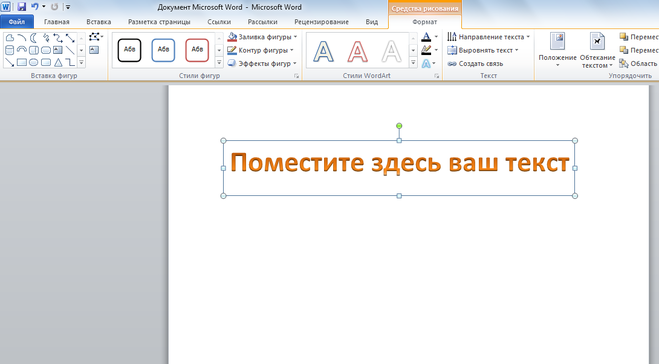Save the document from the quick access toolbar

click(x=21, y=7)
